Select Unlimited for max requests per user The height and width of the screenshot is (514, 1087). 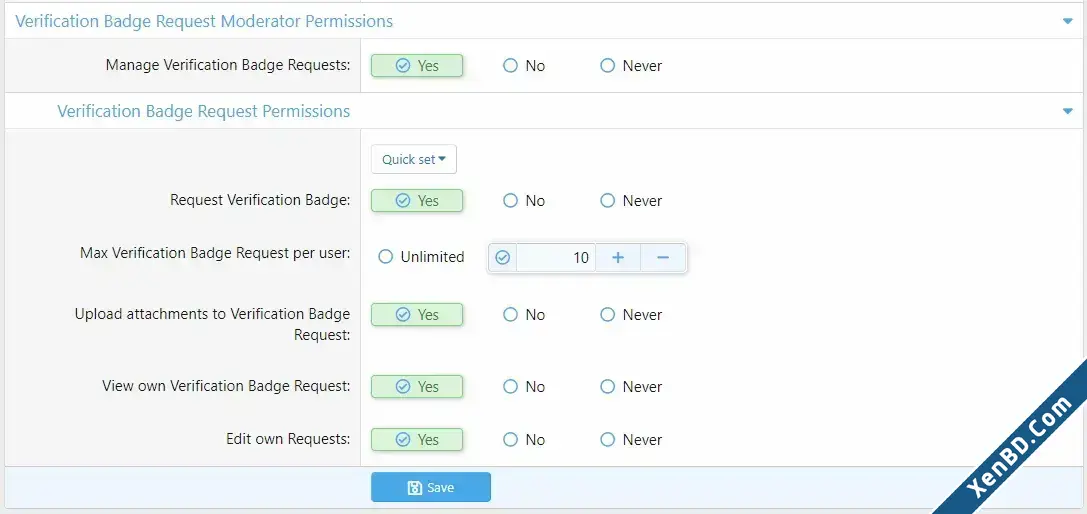click(x=421, y=257)
